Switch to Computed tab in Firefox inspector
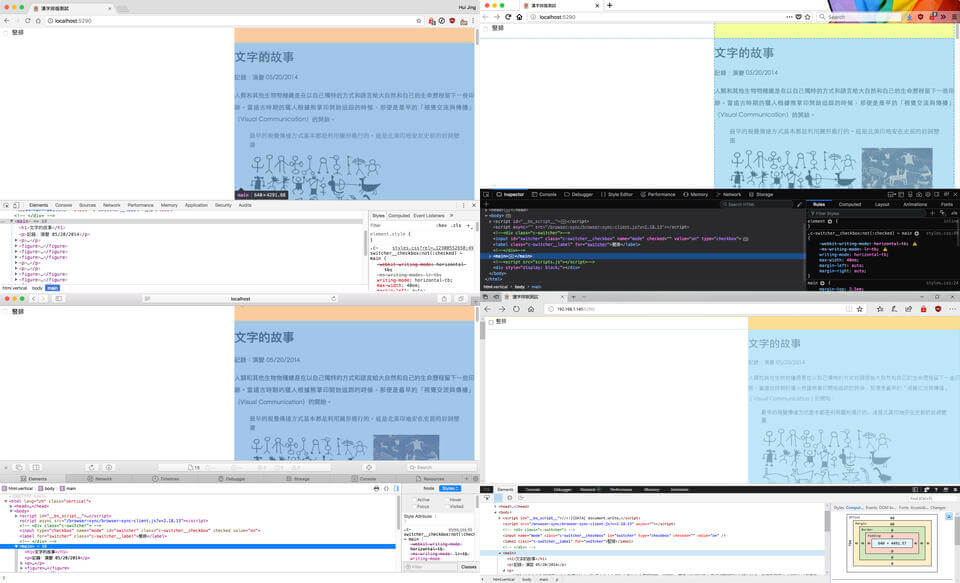 click(x=850, y=204)
